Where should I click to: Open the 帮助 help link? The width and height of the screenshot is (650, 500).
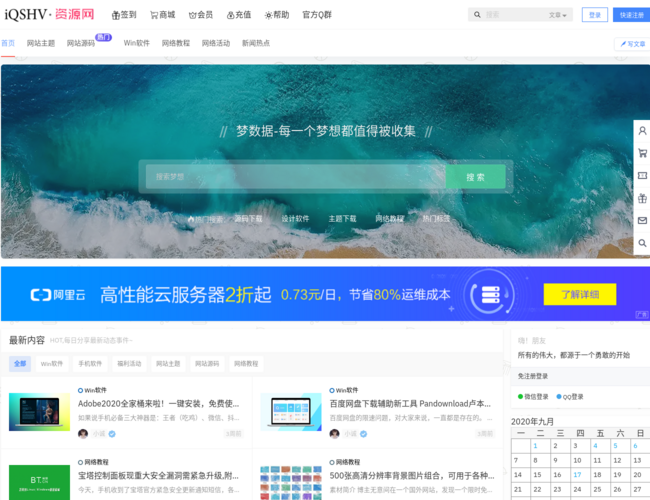coord(277,15)
